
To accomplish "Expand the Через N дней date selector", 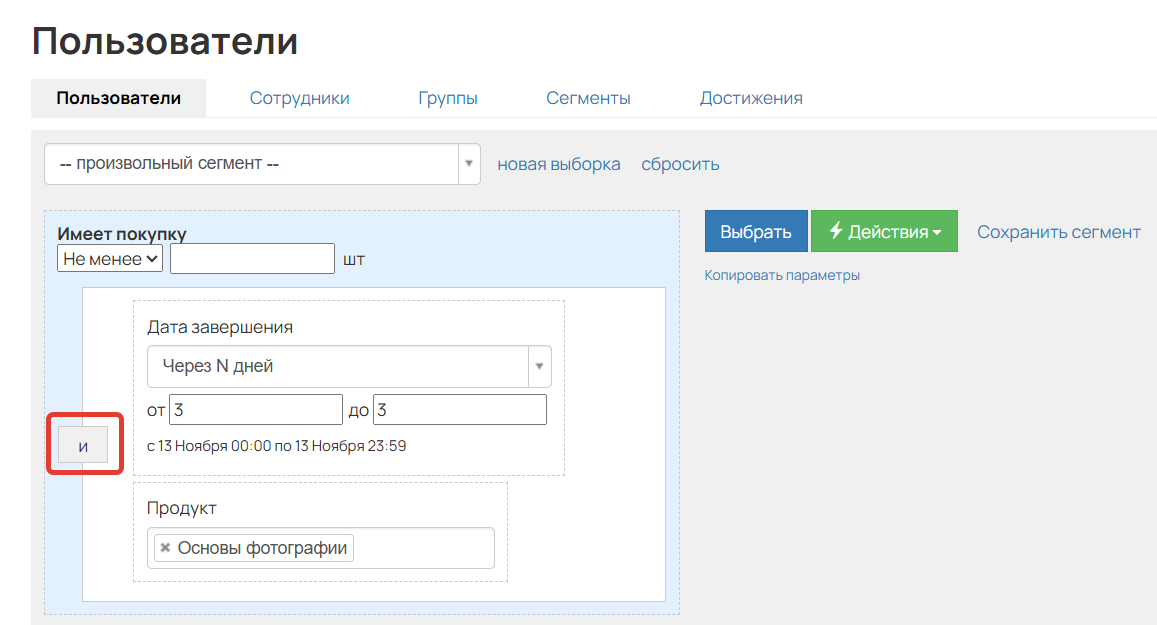I will click(x=340, y=366).
